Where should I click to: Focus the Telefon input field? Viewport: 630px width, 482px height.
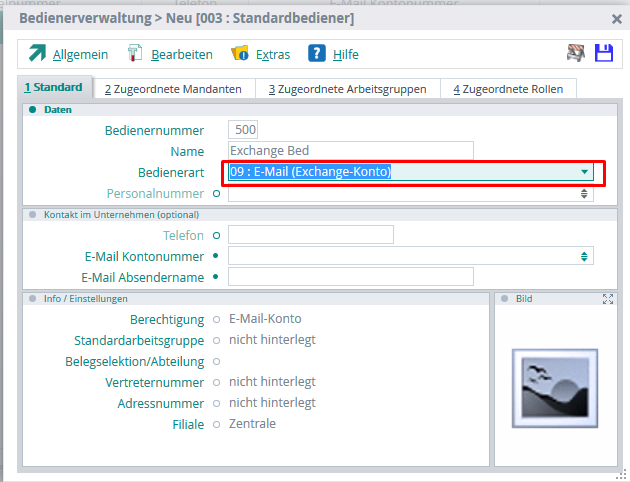(x=310, y=235)
